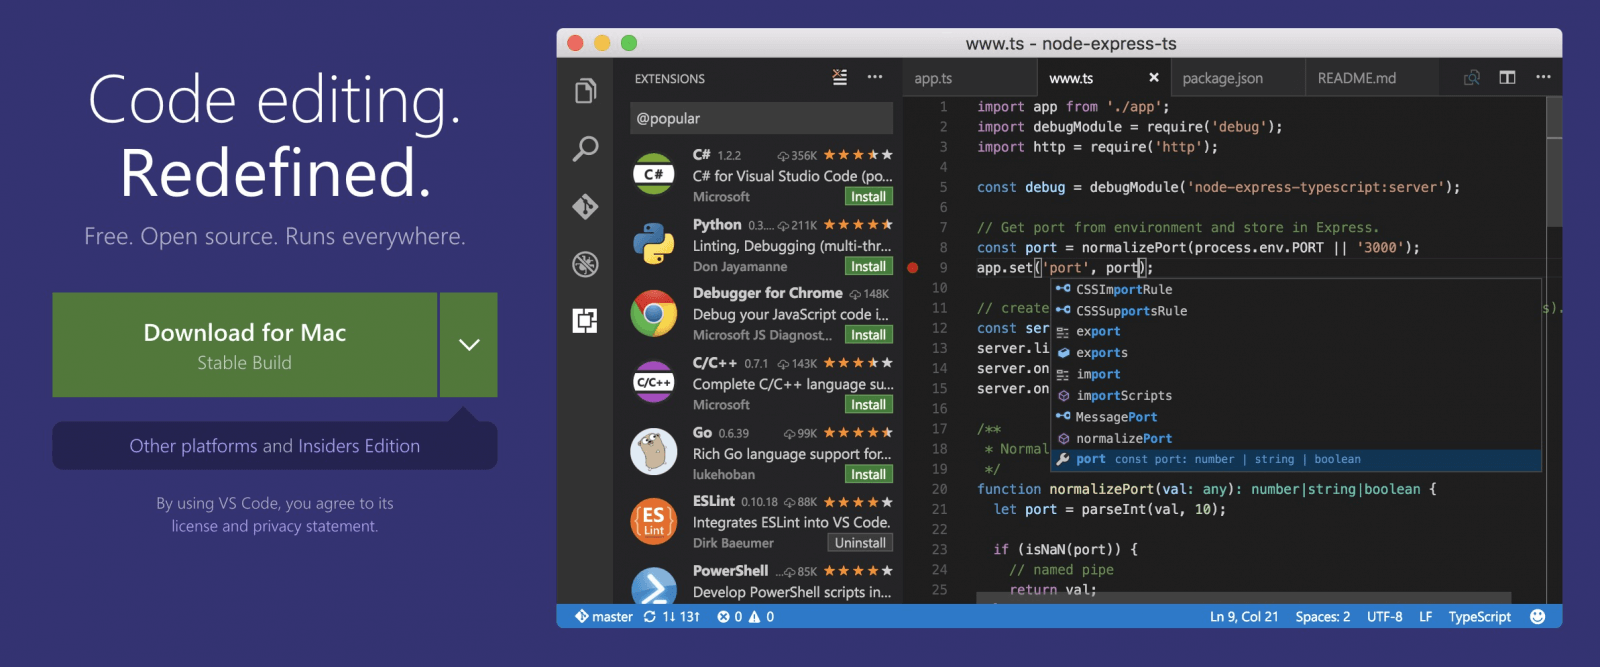Click the C# extension icon
1600x667 pixels.
coord(654,174)
